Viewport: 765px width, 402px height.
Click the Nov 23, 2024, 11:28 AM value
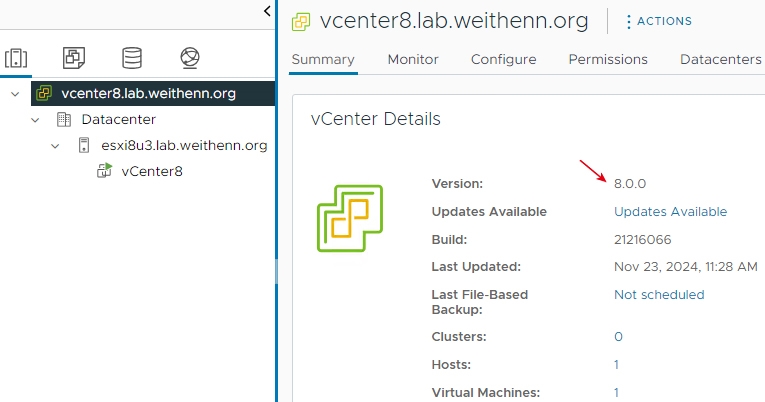click(x=685, y=267)
